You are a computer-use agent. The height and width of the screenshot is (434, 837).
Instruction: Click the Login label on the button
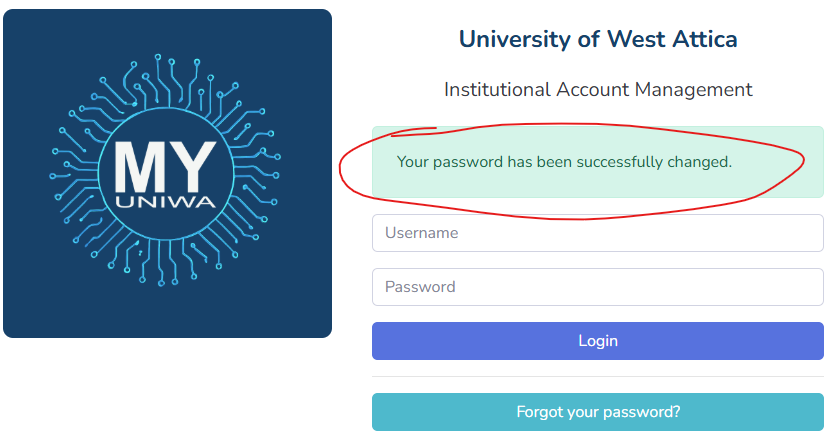click(597, 341)
